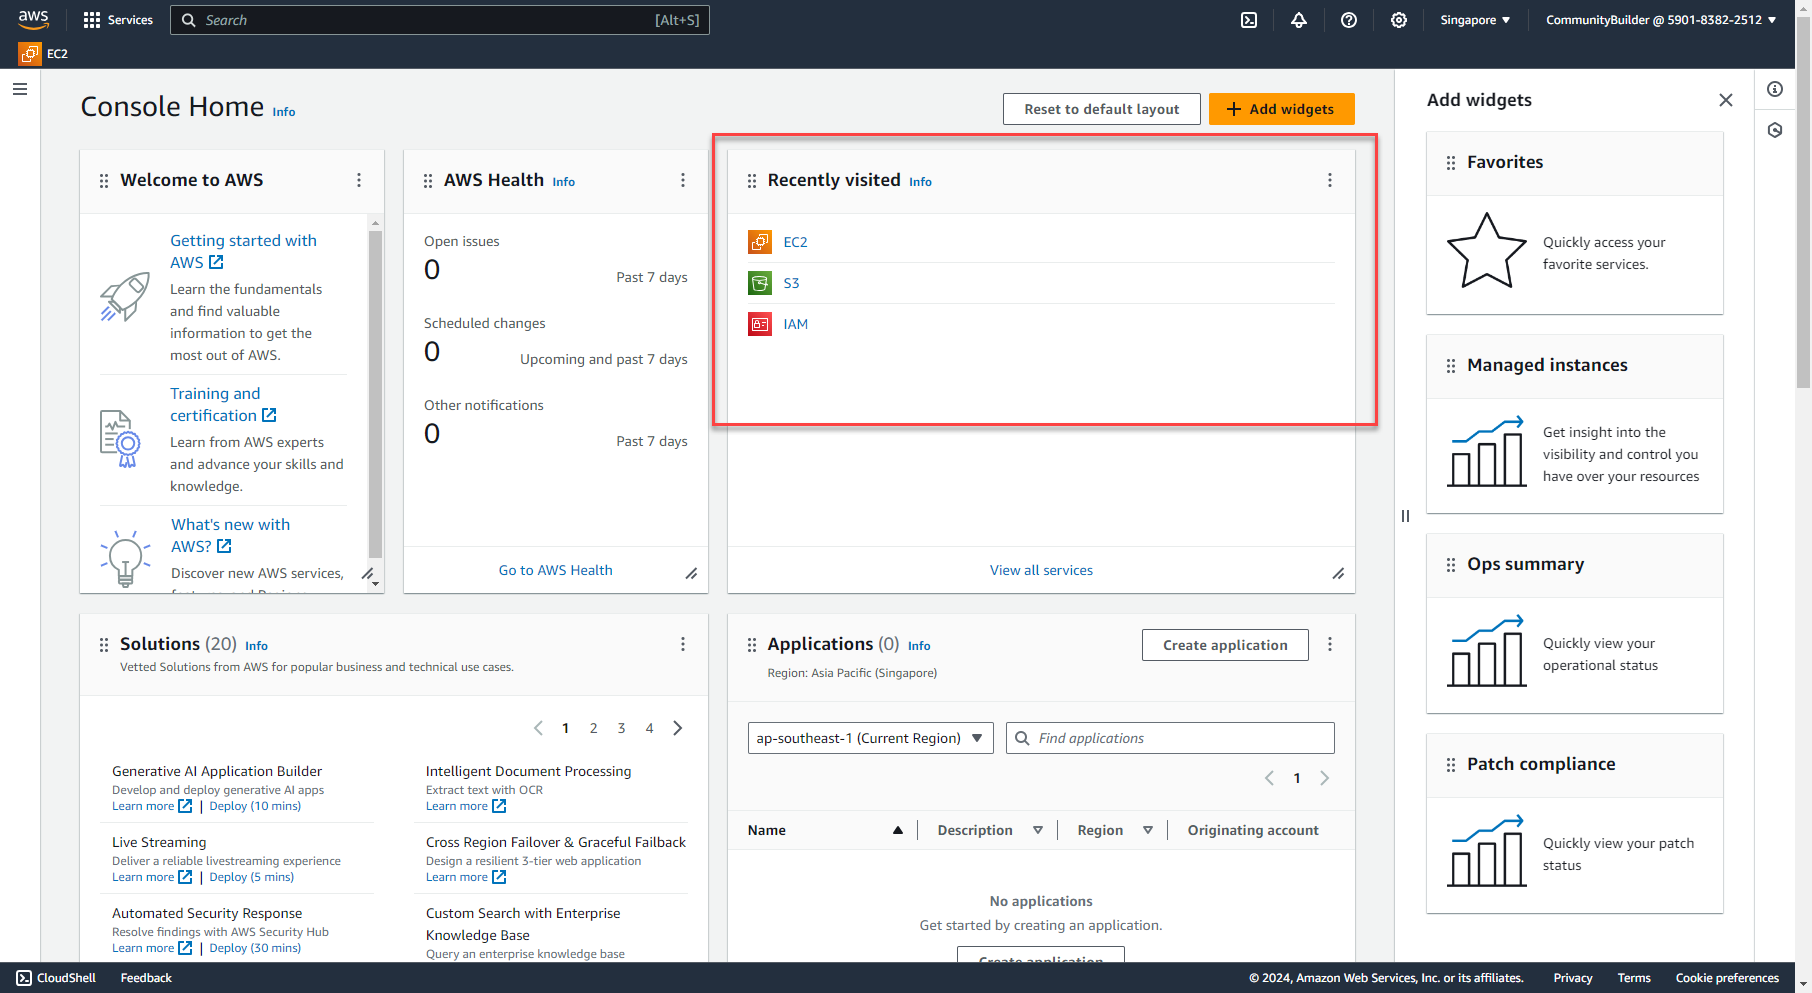Image resolution: width=1812 pixels, height=993 pixels.
Task: Open the ap-southeast-1 region selector in Applications
Action: click(869, 738)
